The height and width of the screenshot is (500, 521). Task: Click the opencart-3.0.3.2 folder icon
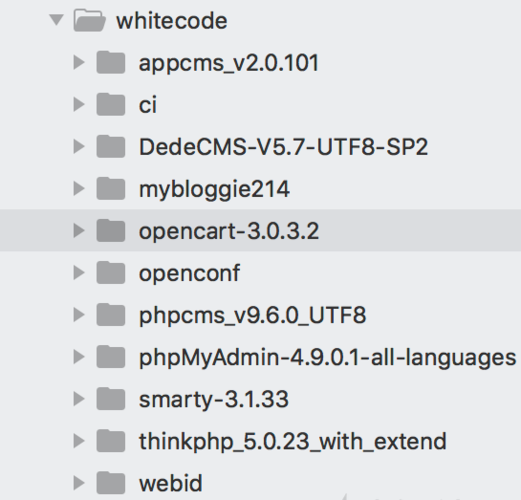pyautogui.click(x=111, y=230)
